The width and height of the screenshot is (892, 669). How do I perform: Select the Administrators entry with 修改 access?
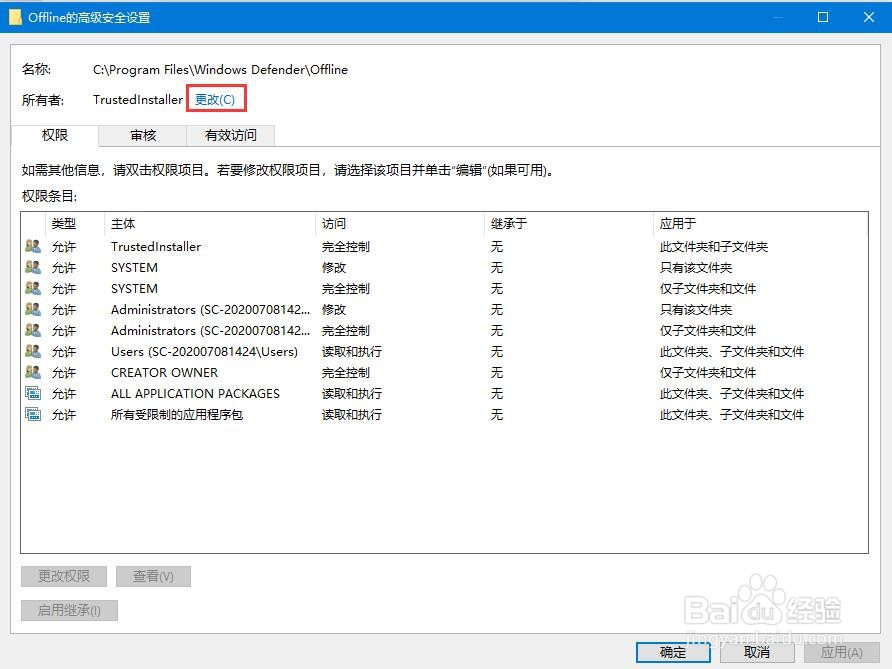pos(444,309)
